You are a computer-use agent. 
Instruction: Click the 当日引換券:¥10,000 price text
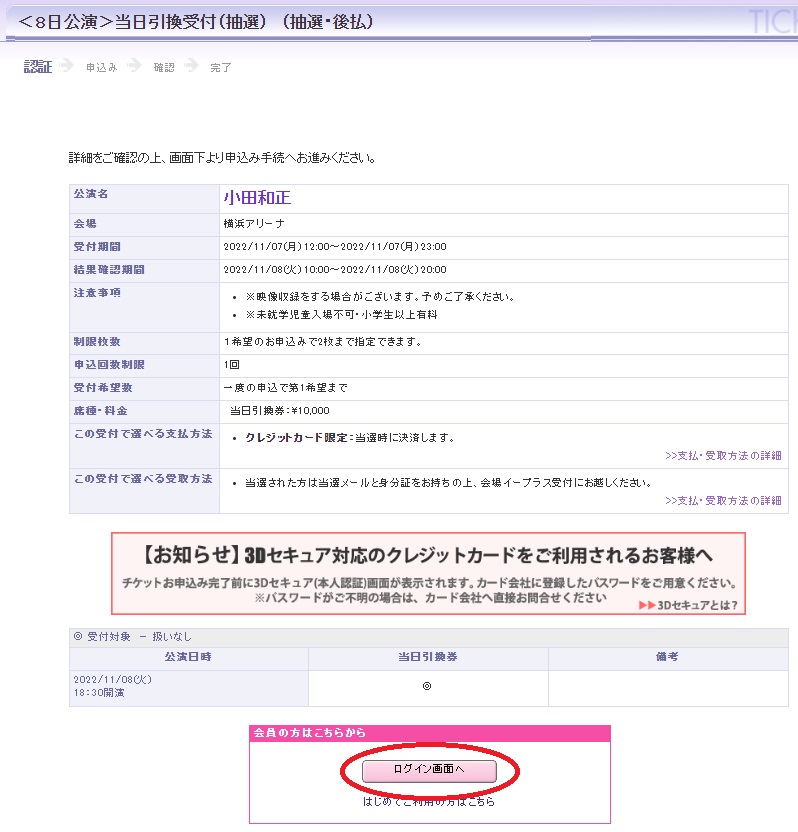pyautogui.click(x=280, y=411)
